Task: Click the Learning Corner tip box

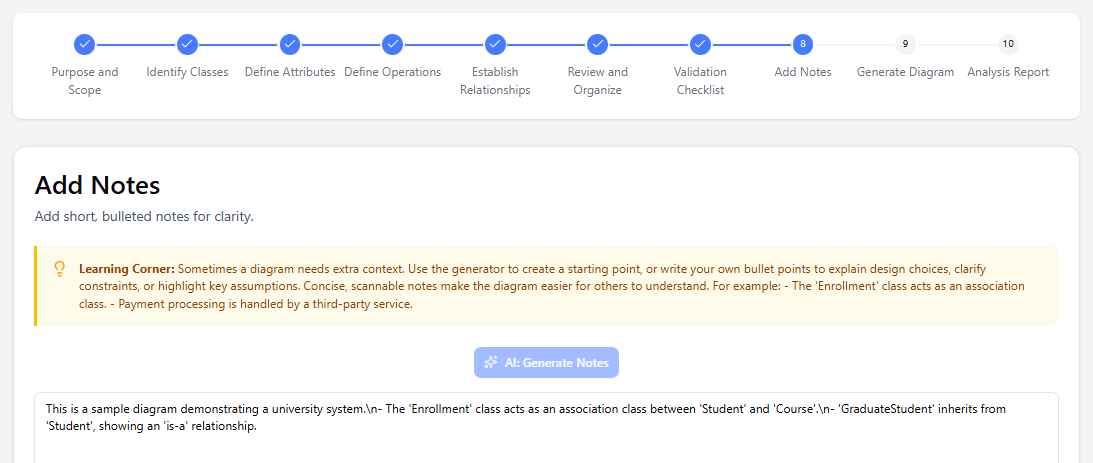Action: 546,286
